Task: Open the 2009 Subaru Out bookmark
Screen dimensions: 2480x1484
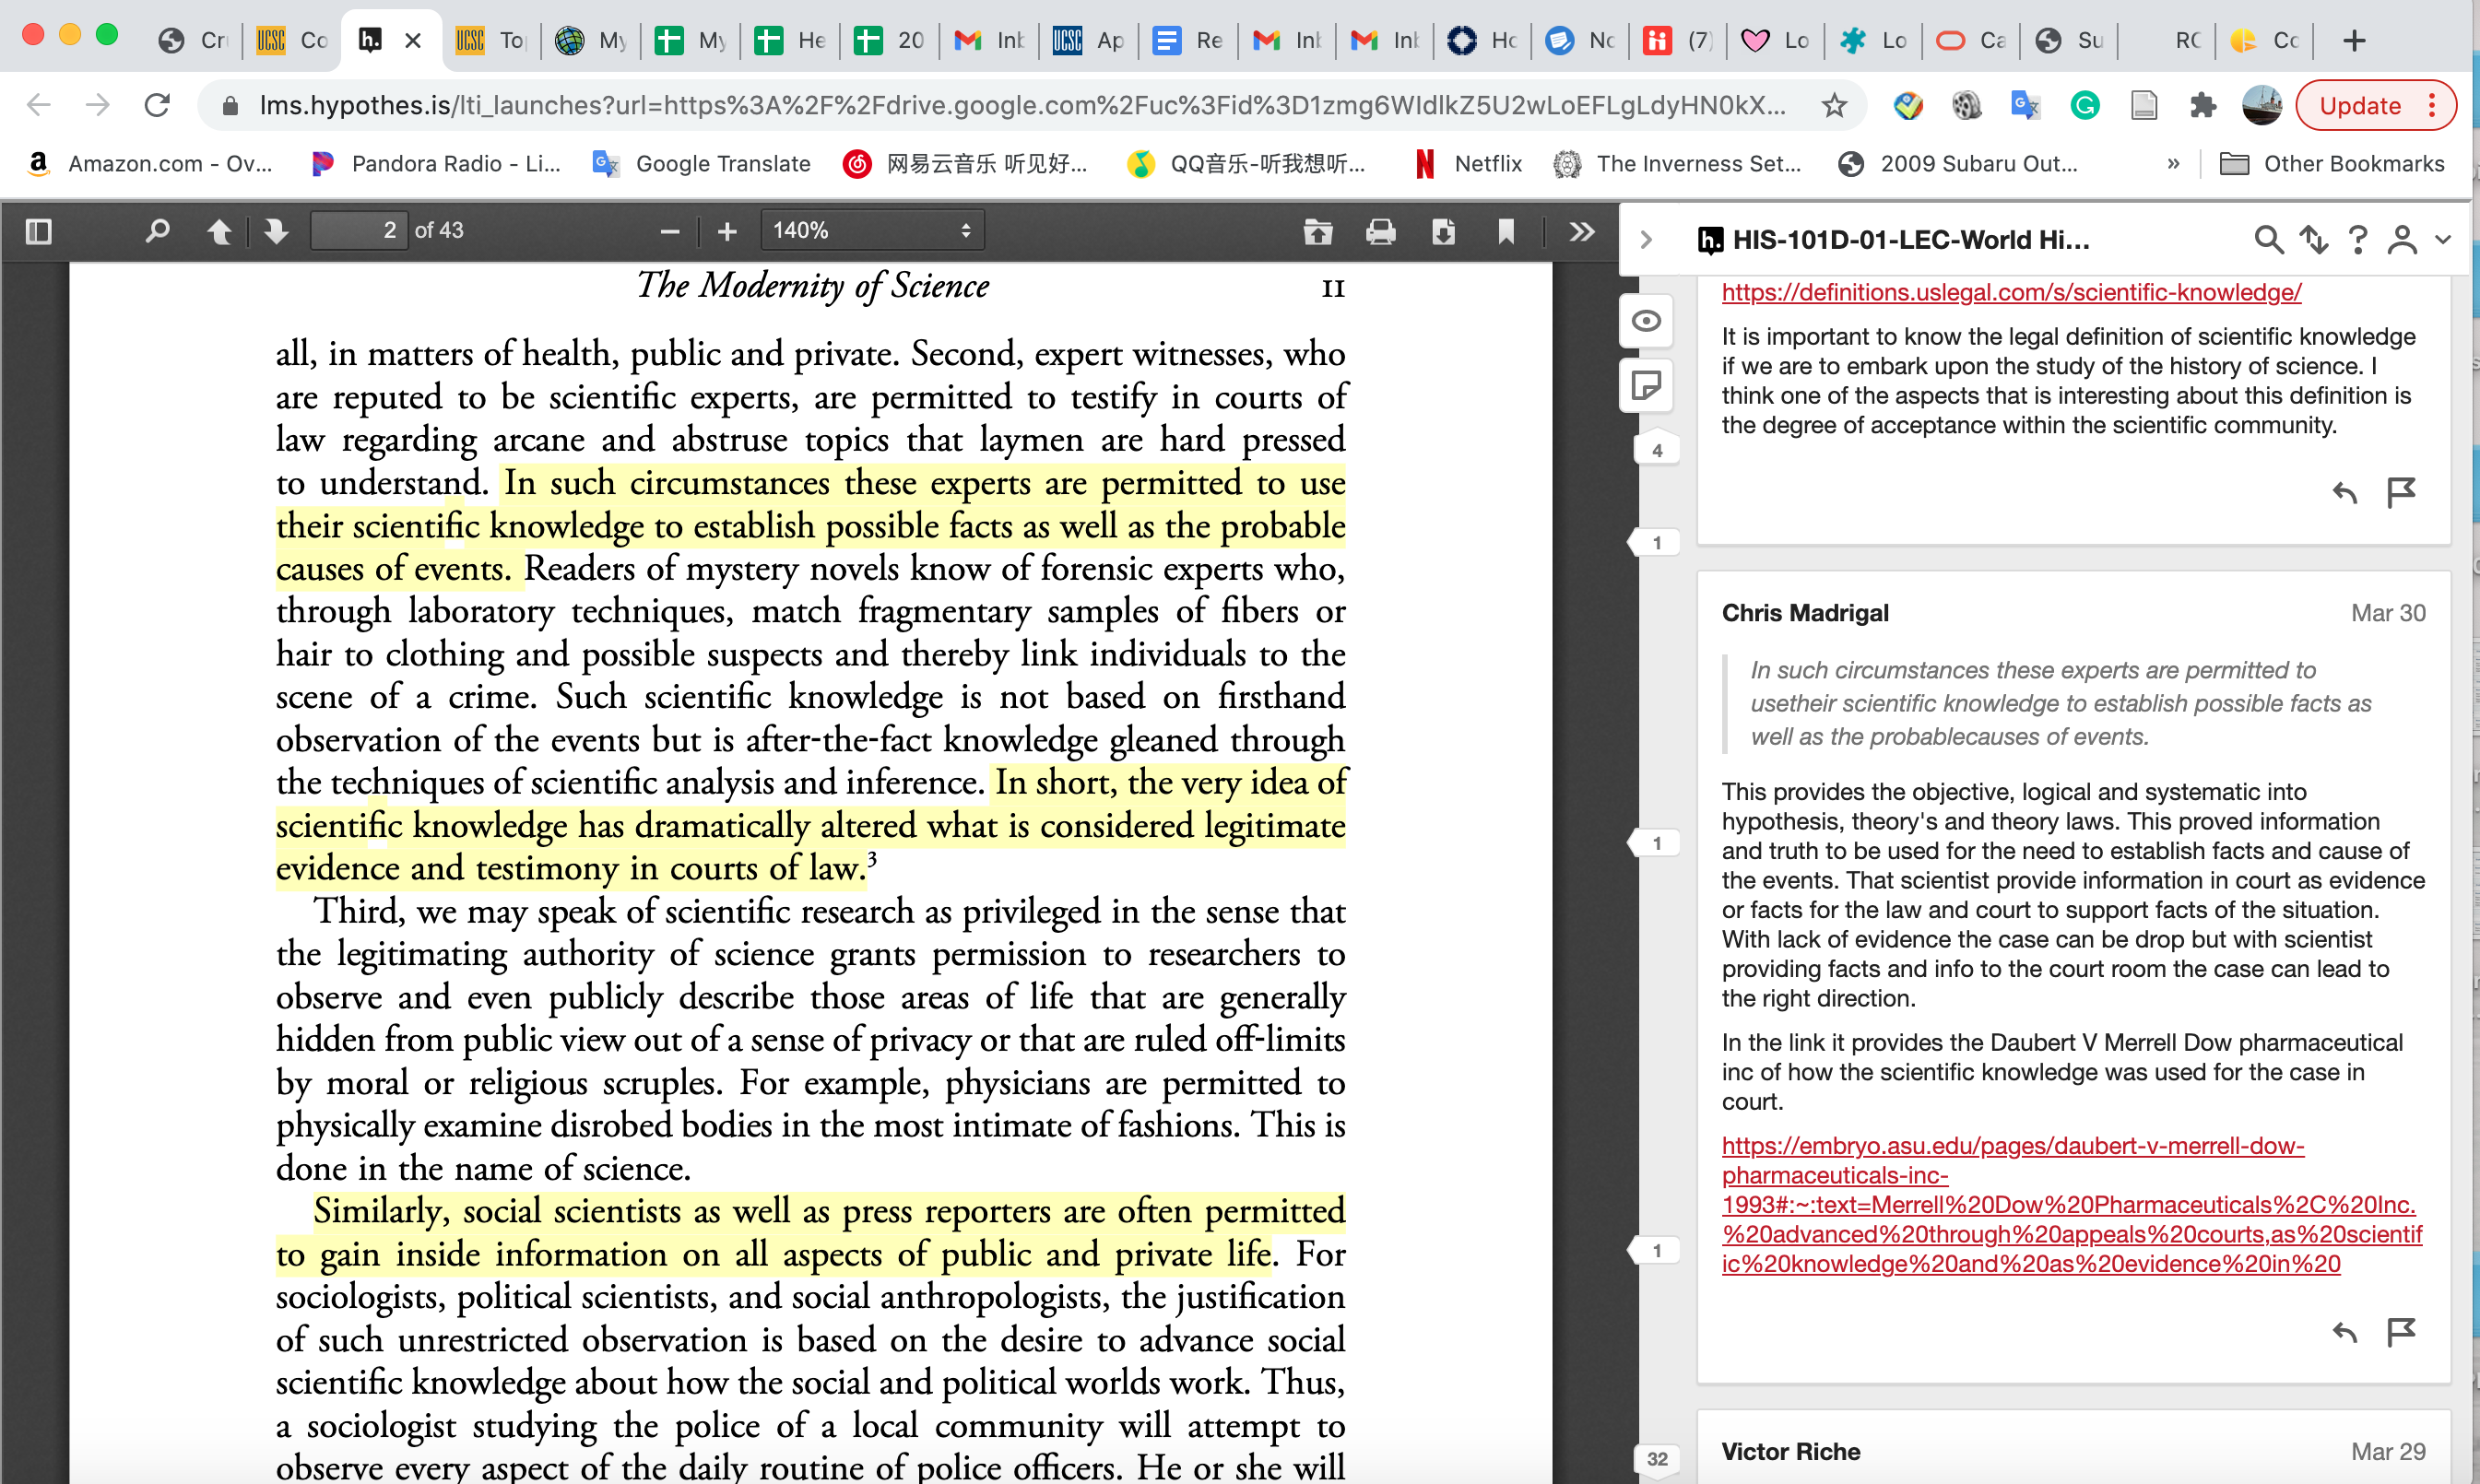Action: coord(1959,164)
